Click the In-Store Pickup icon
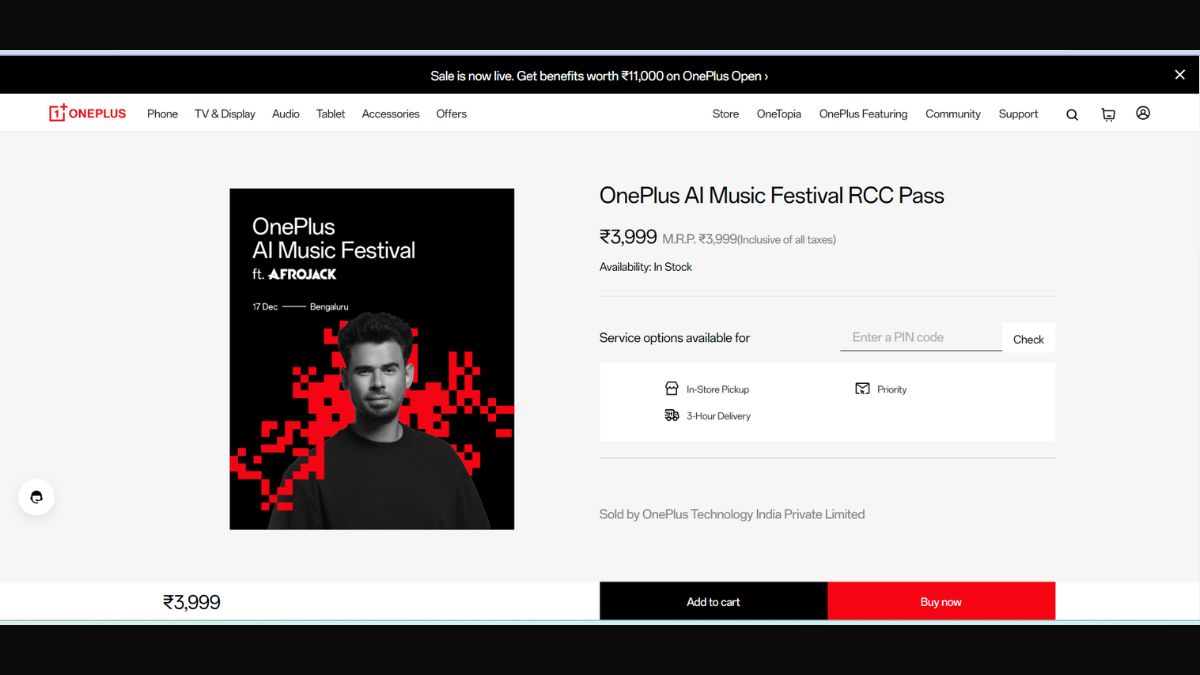This screenshot has height=675, width=1200. (x=672, y=389)
